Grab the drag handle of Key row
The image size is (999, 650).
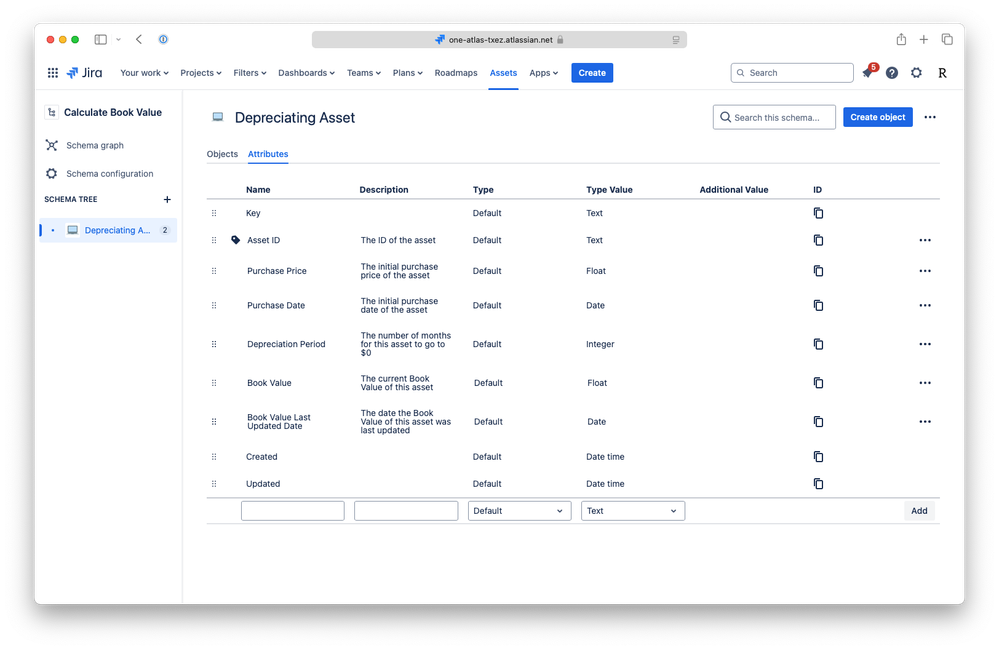[214, 213]
